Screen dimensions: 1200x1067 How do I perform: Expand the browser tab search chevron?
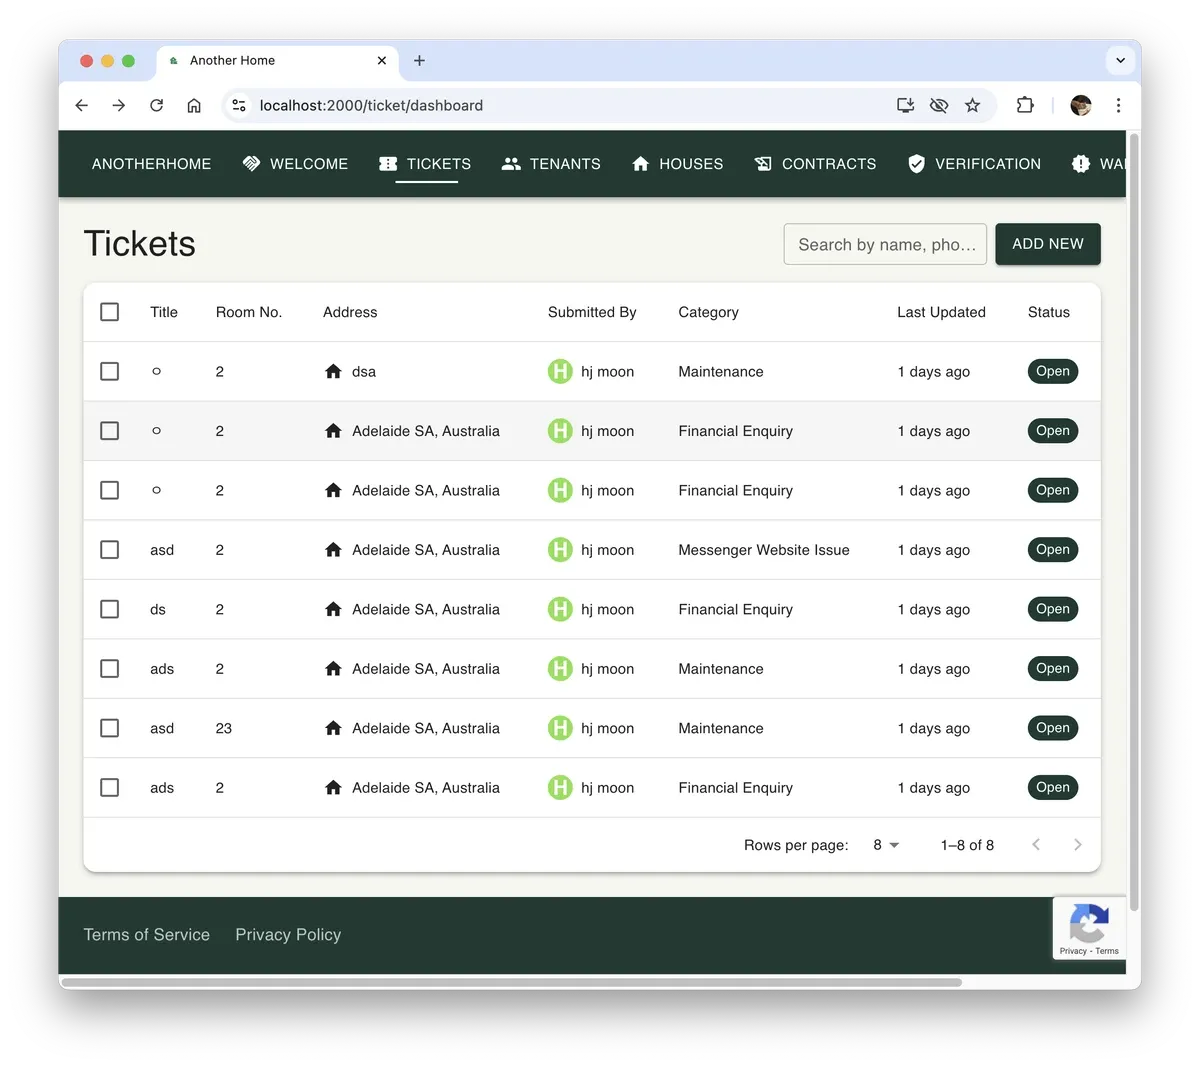coord(1120,60)
